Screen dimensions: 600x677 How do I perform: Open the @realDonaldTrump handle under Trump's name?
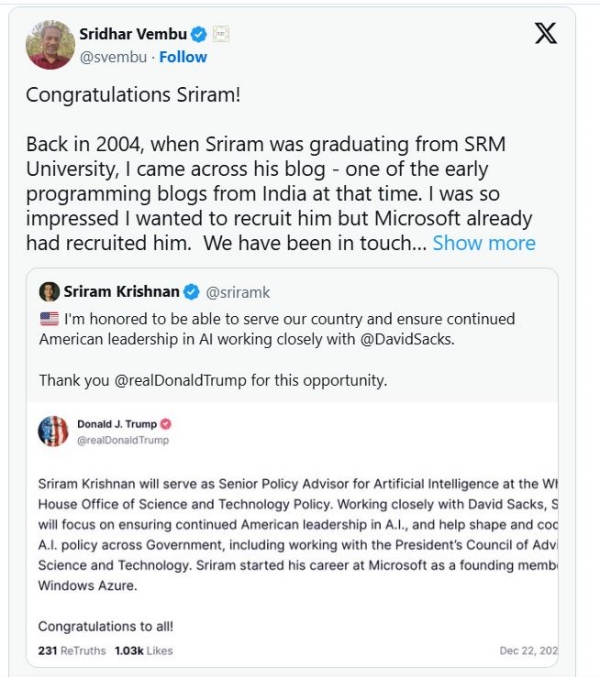click(123, 440)
